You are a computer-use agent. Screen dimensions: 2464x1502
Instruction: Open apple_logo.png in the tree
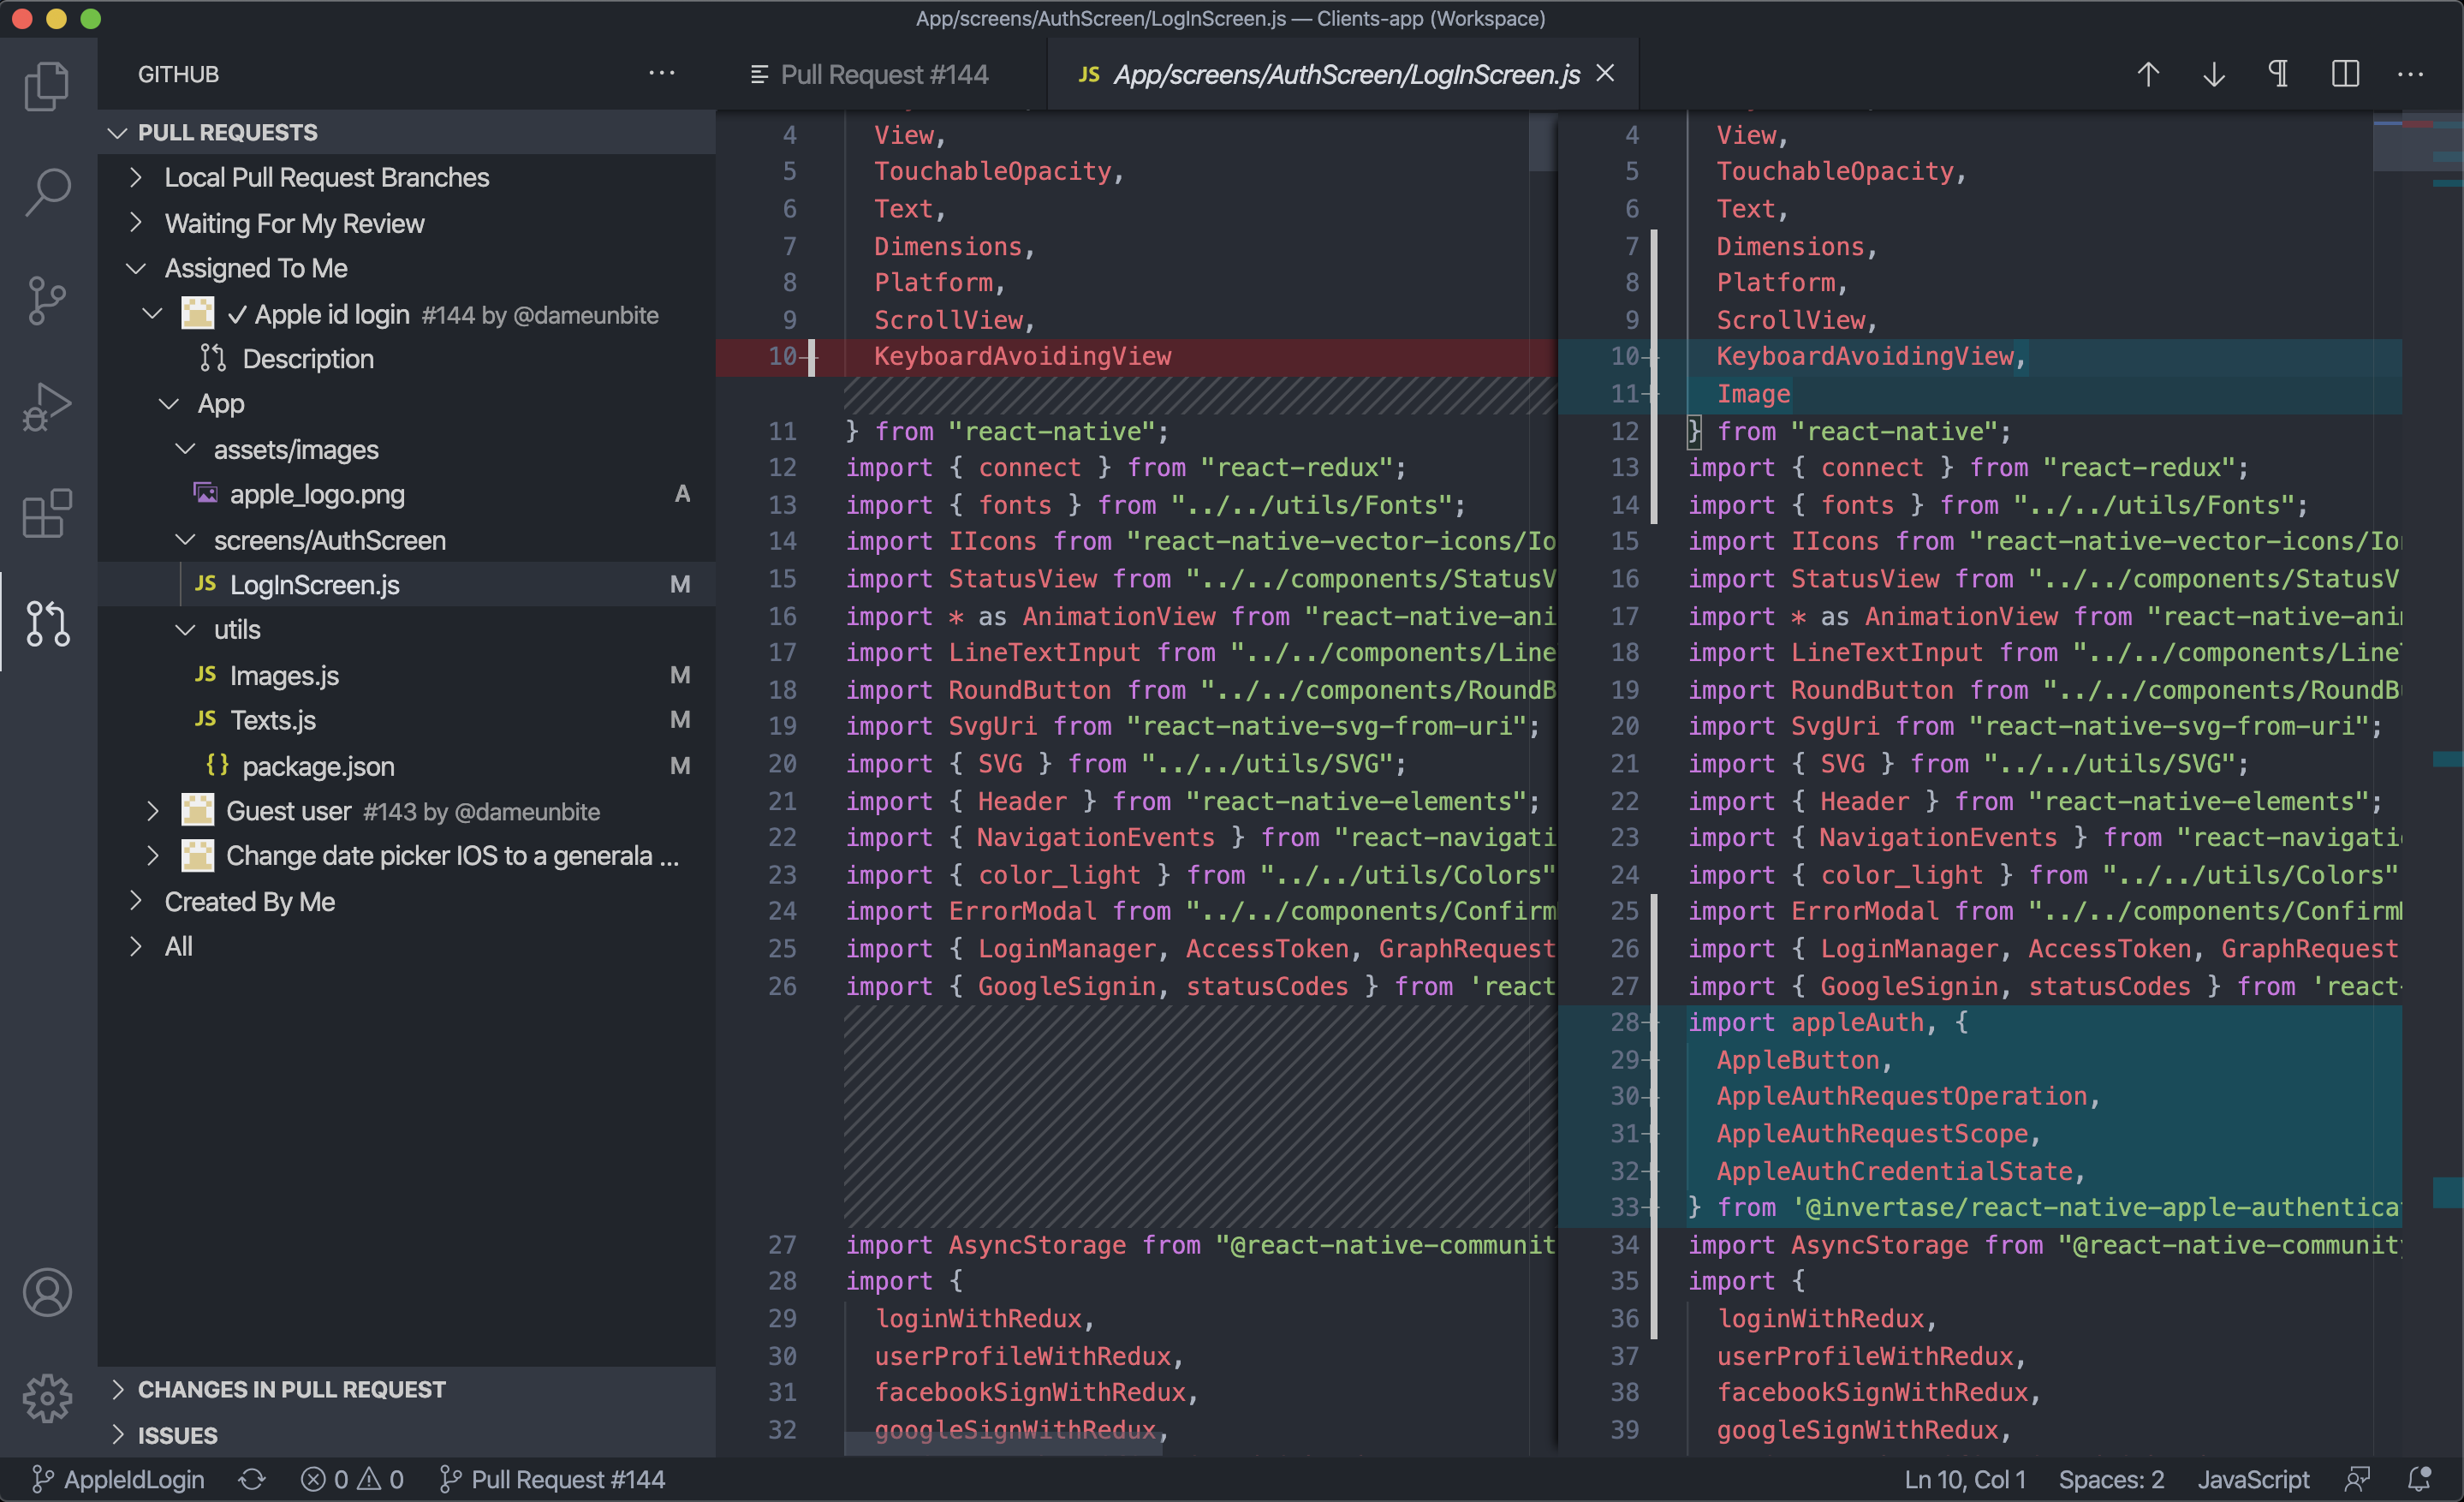pos(406,494)
